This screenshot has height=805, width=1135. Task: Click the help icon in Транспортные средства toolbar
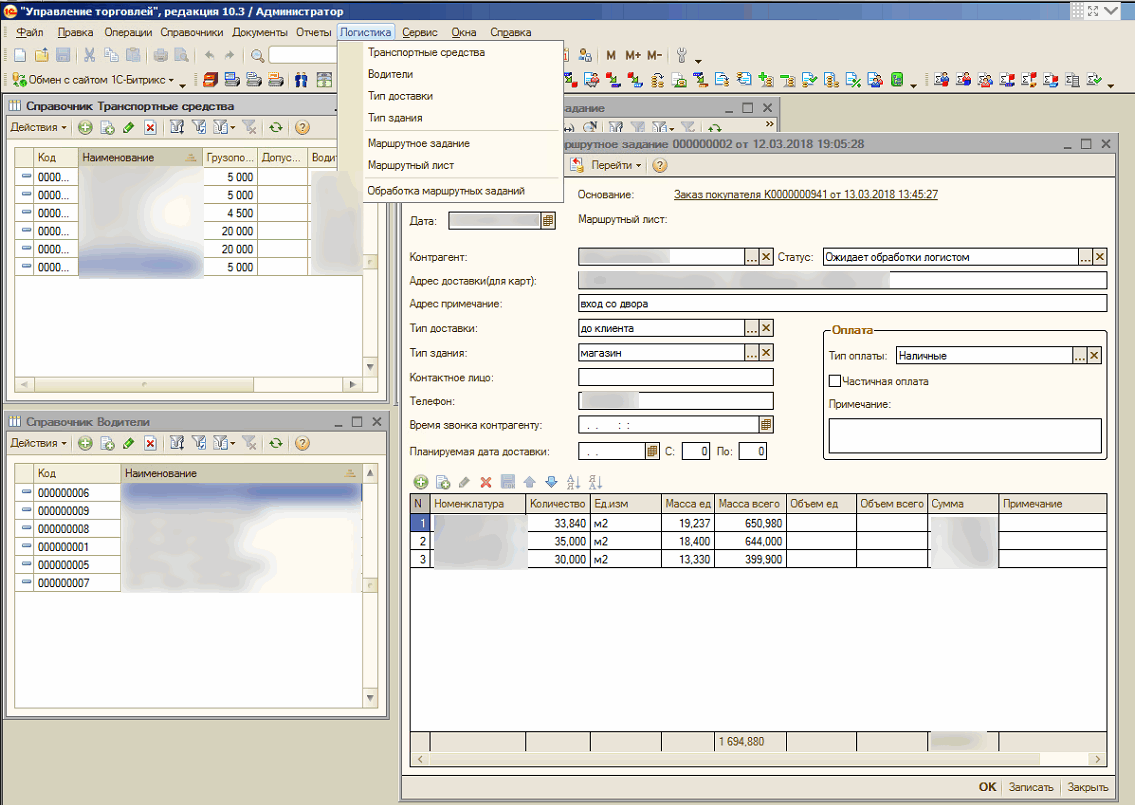point(301,128)
